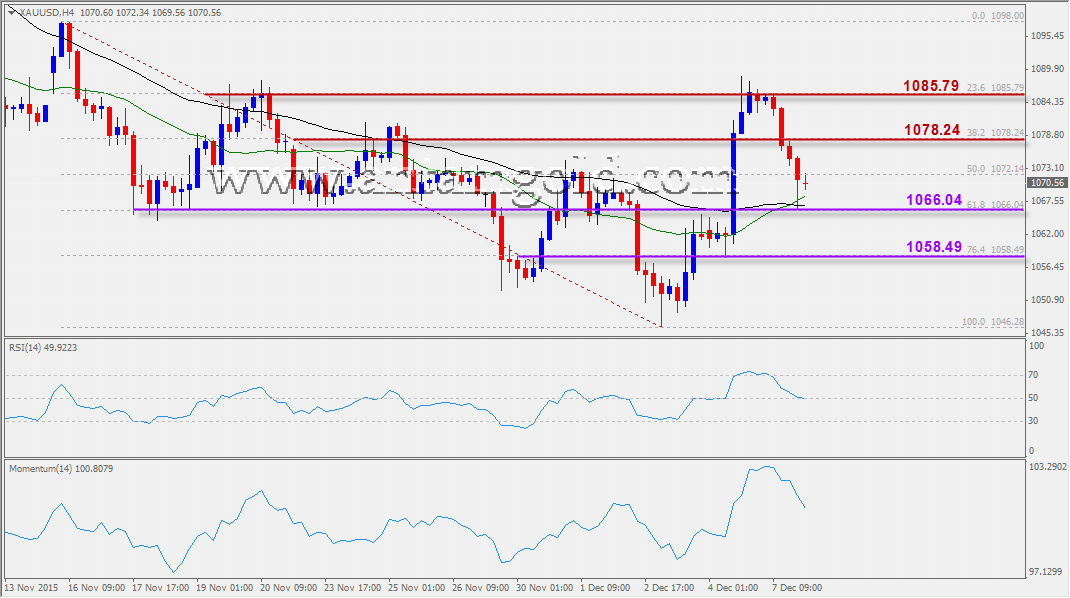Click the current price tag 1070.56
The width and height of the screenshot is (1070, 598).
click(1046, 183)
